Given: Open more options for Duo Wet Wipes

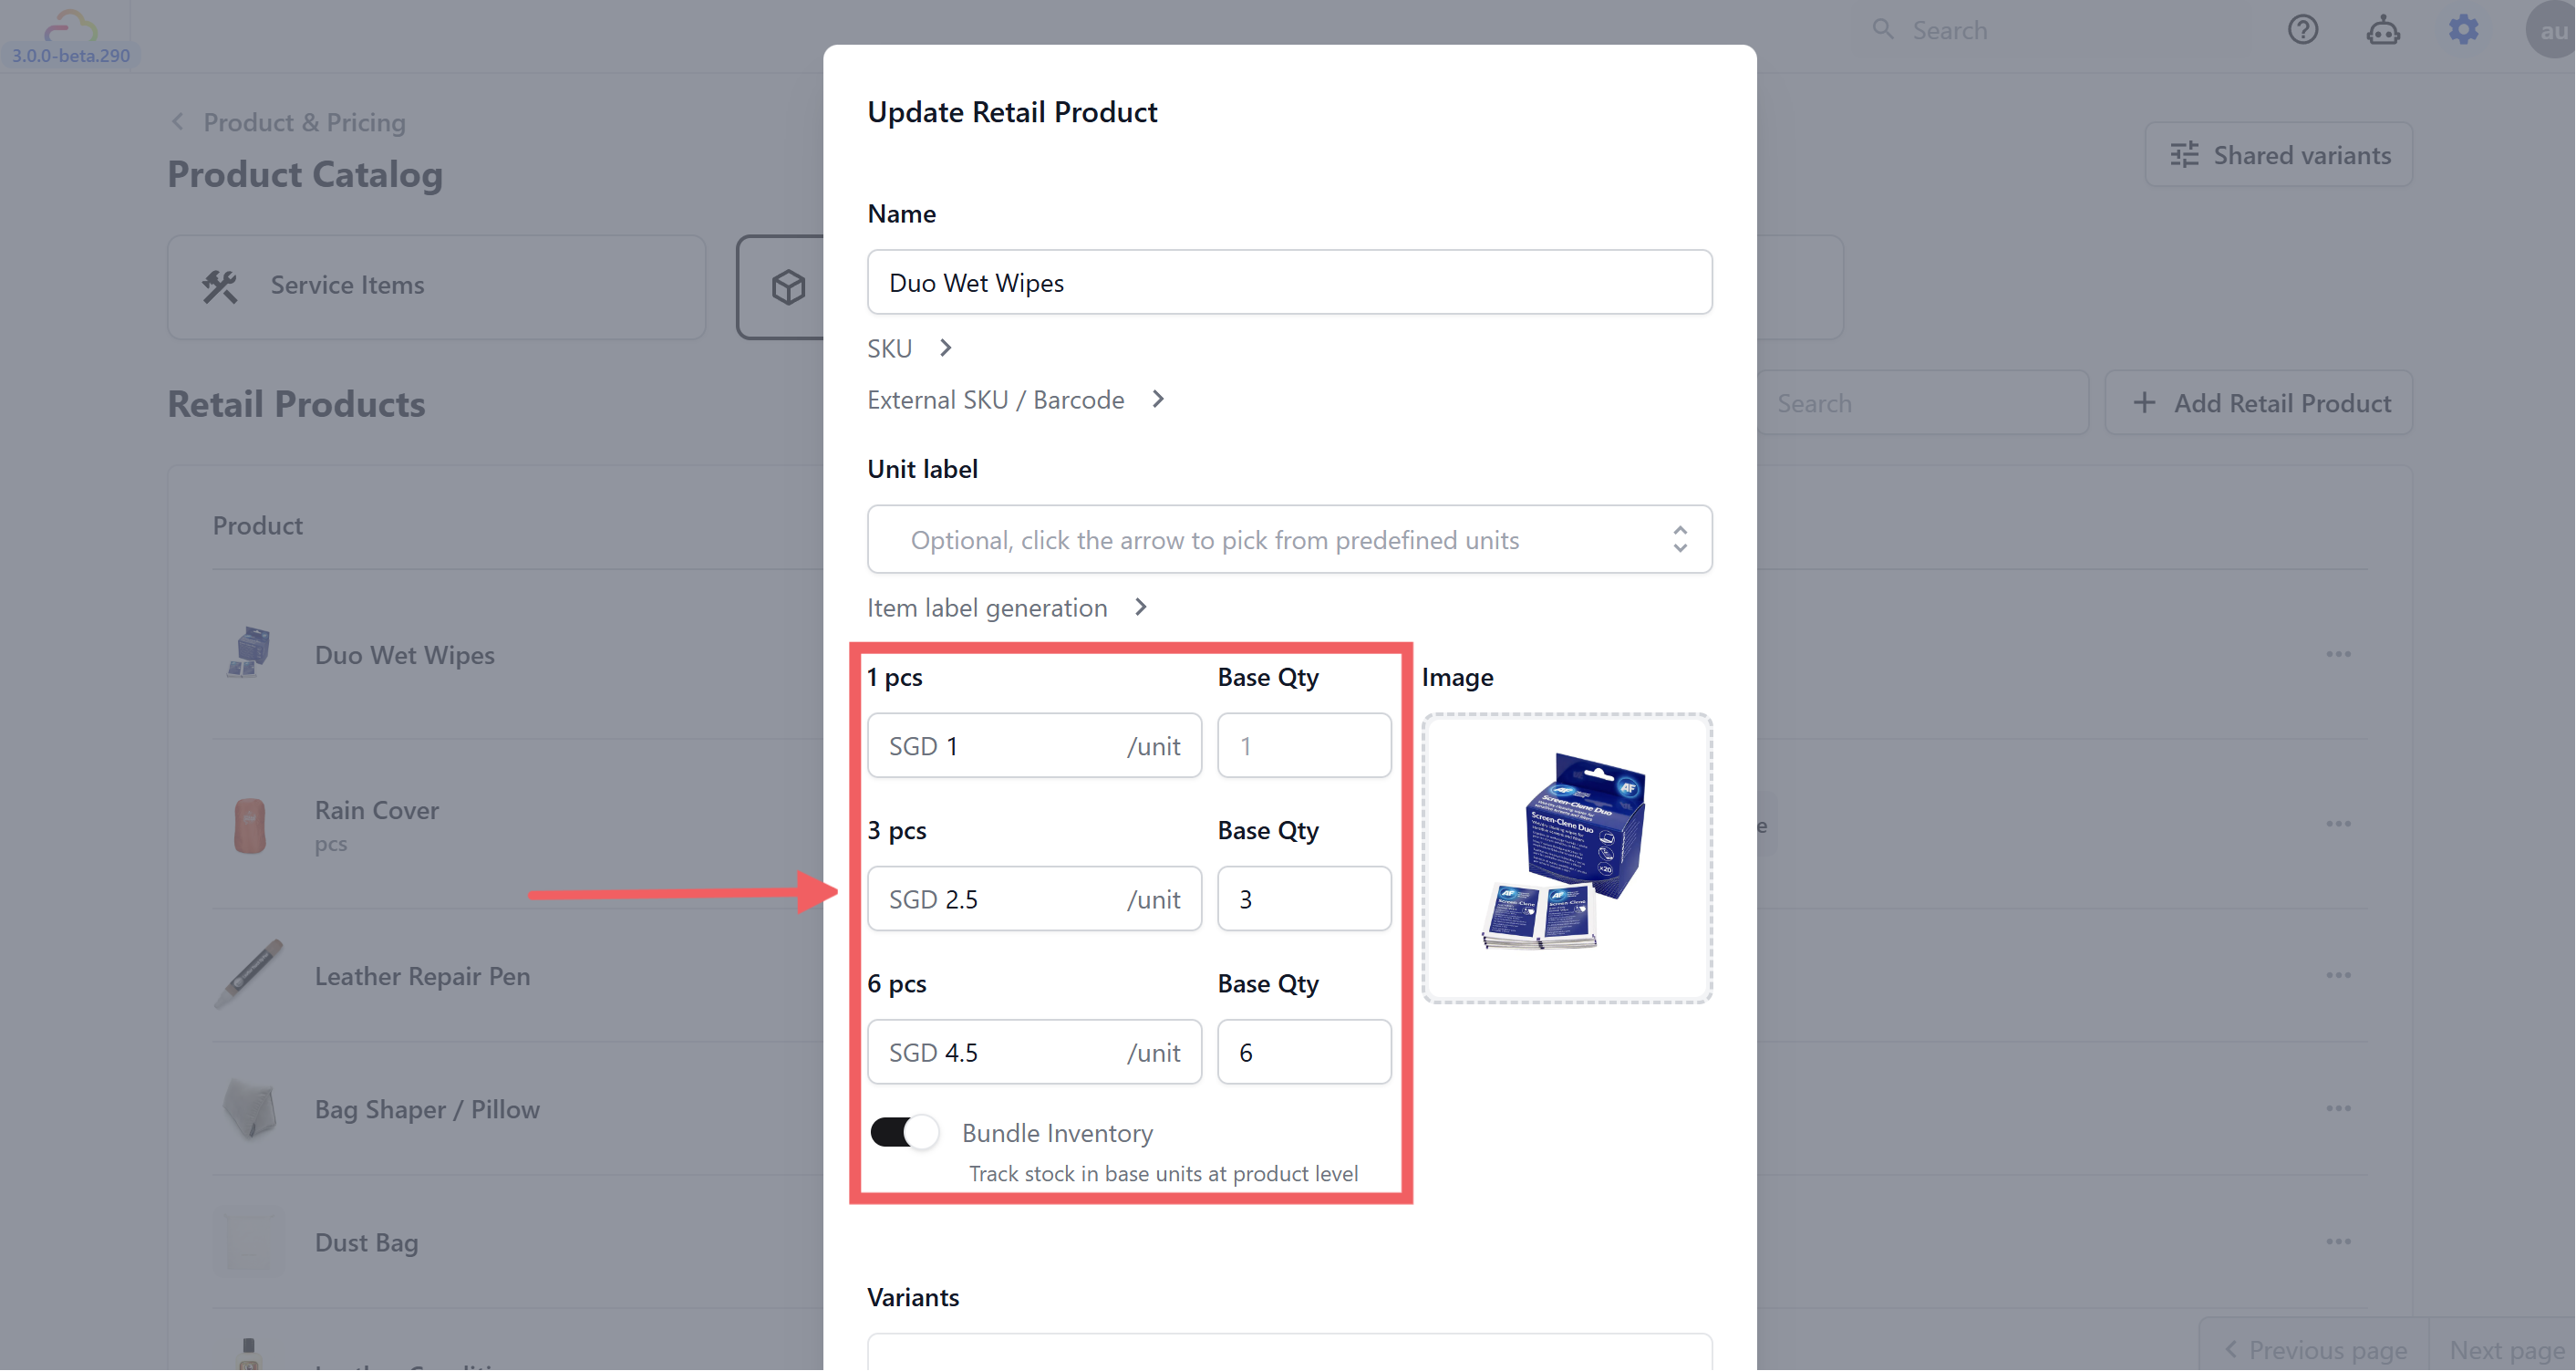Looking at the screenshot, I should click(2337, 654).
